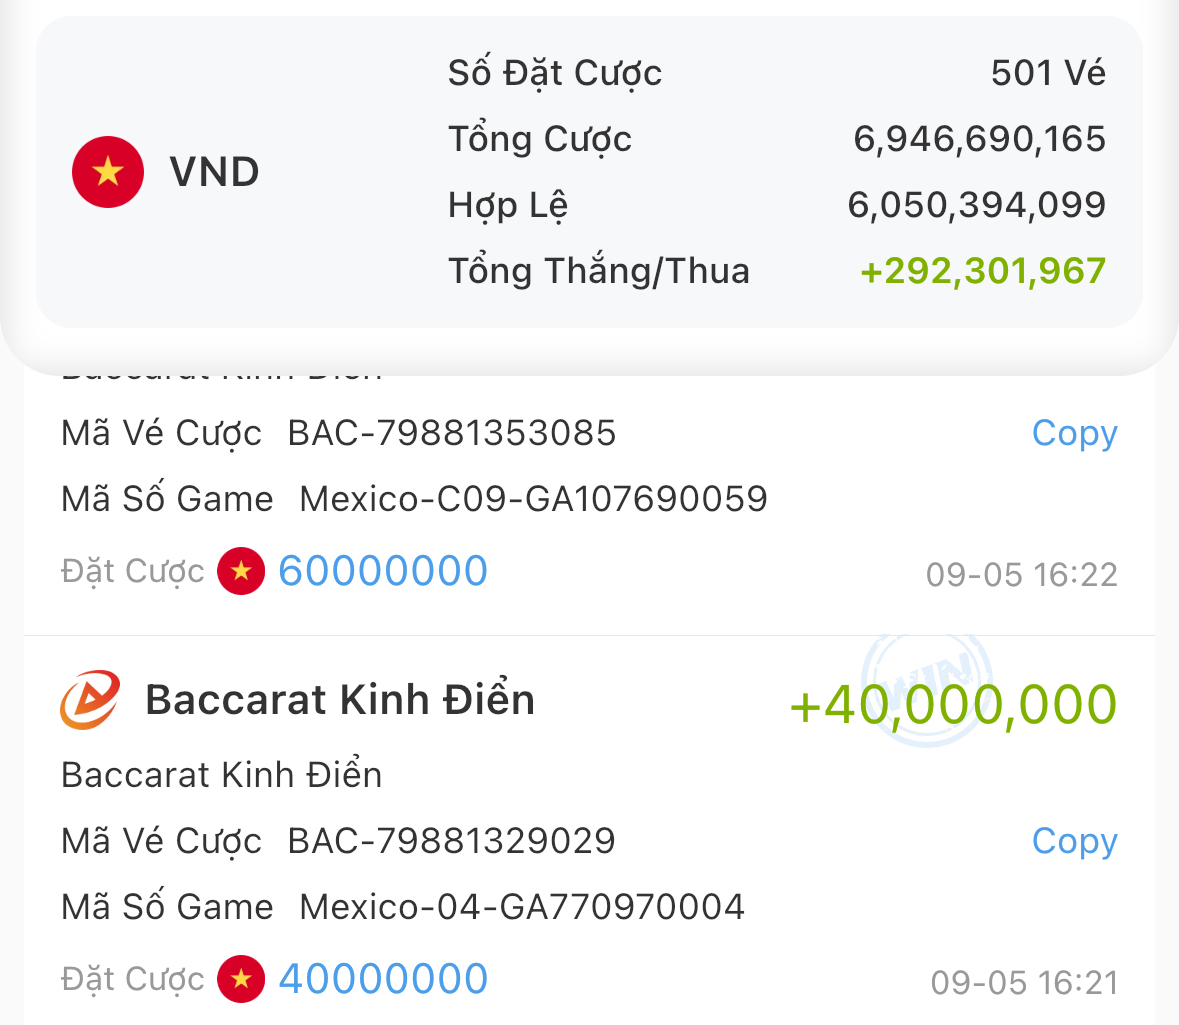Viewport: 1179px width, 1025px height.
Task: Select game code Mexico-C09-GA107690059
Action: click(533, 499)
